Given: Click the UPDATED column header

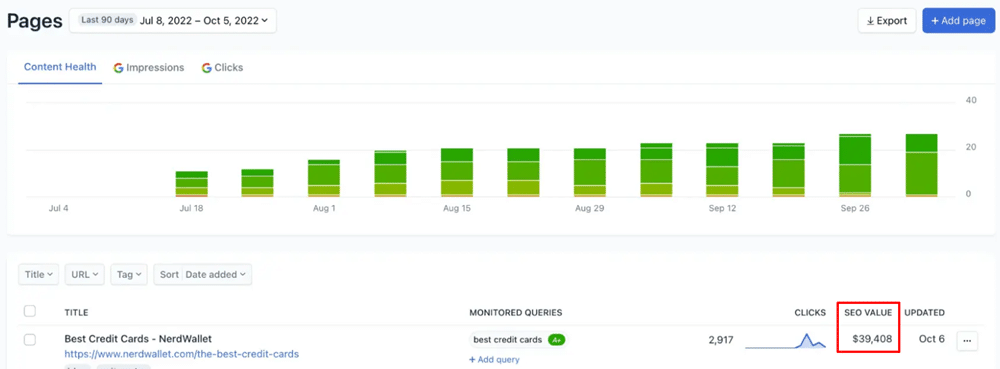Looking at the screenshot, I should pyautogui.click(x=924, y=313).
